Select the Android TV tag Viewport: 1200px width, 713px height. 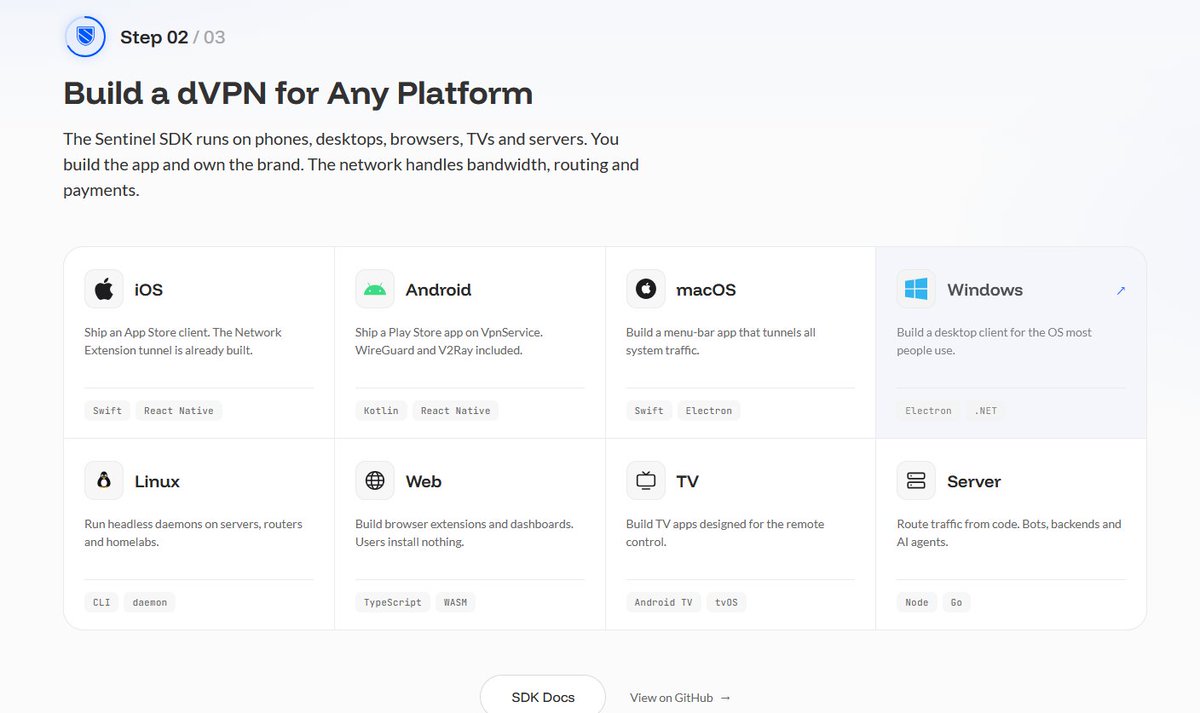click(663, 603)
